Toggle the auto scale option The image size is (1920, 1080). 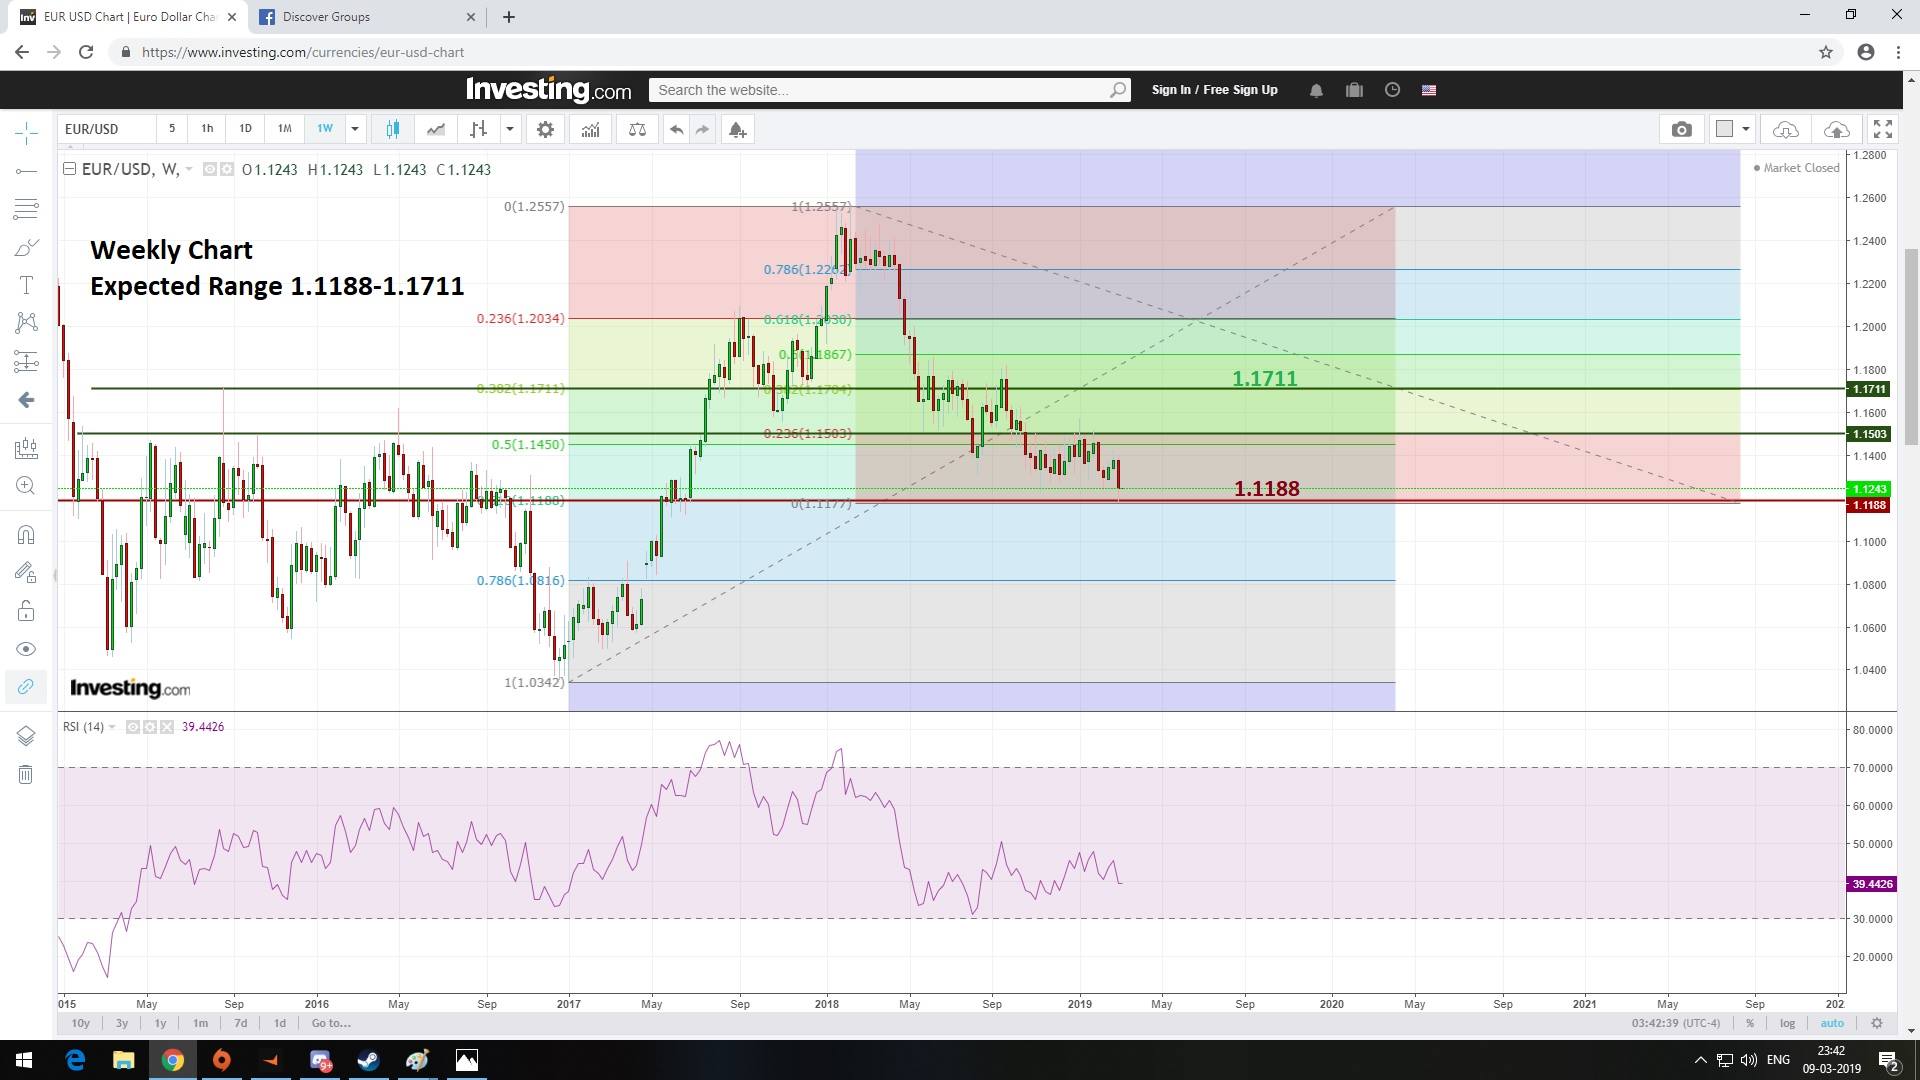coord(1832,1023)
